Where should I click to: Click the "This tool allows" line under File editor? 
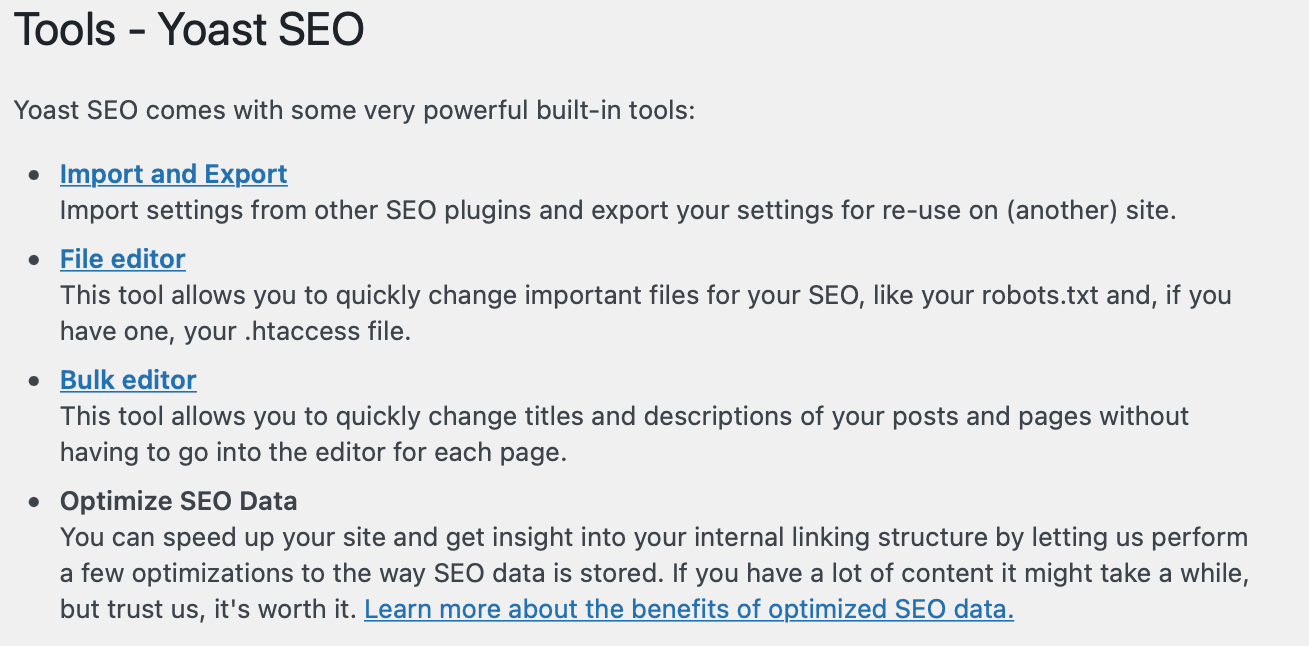pos(645,296)
